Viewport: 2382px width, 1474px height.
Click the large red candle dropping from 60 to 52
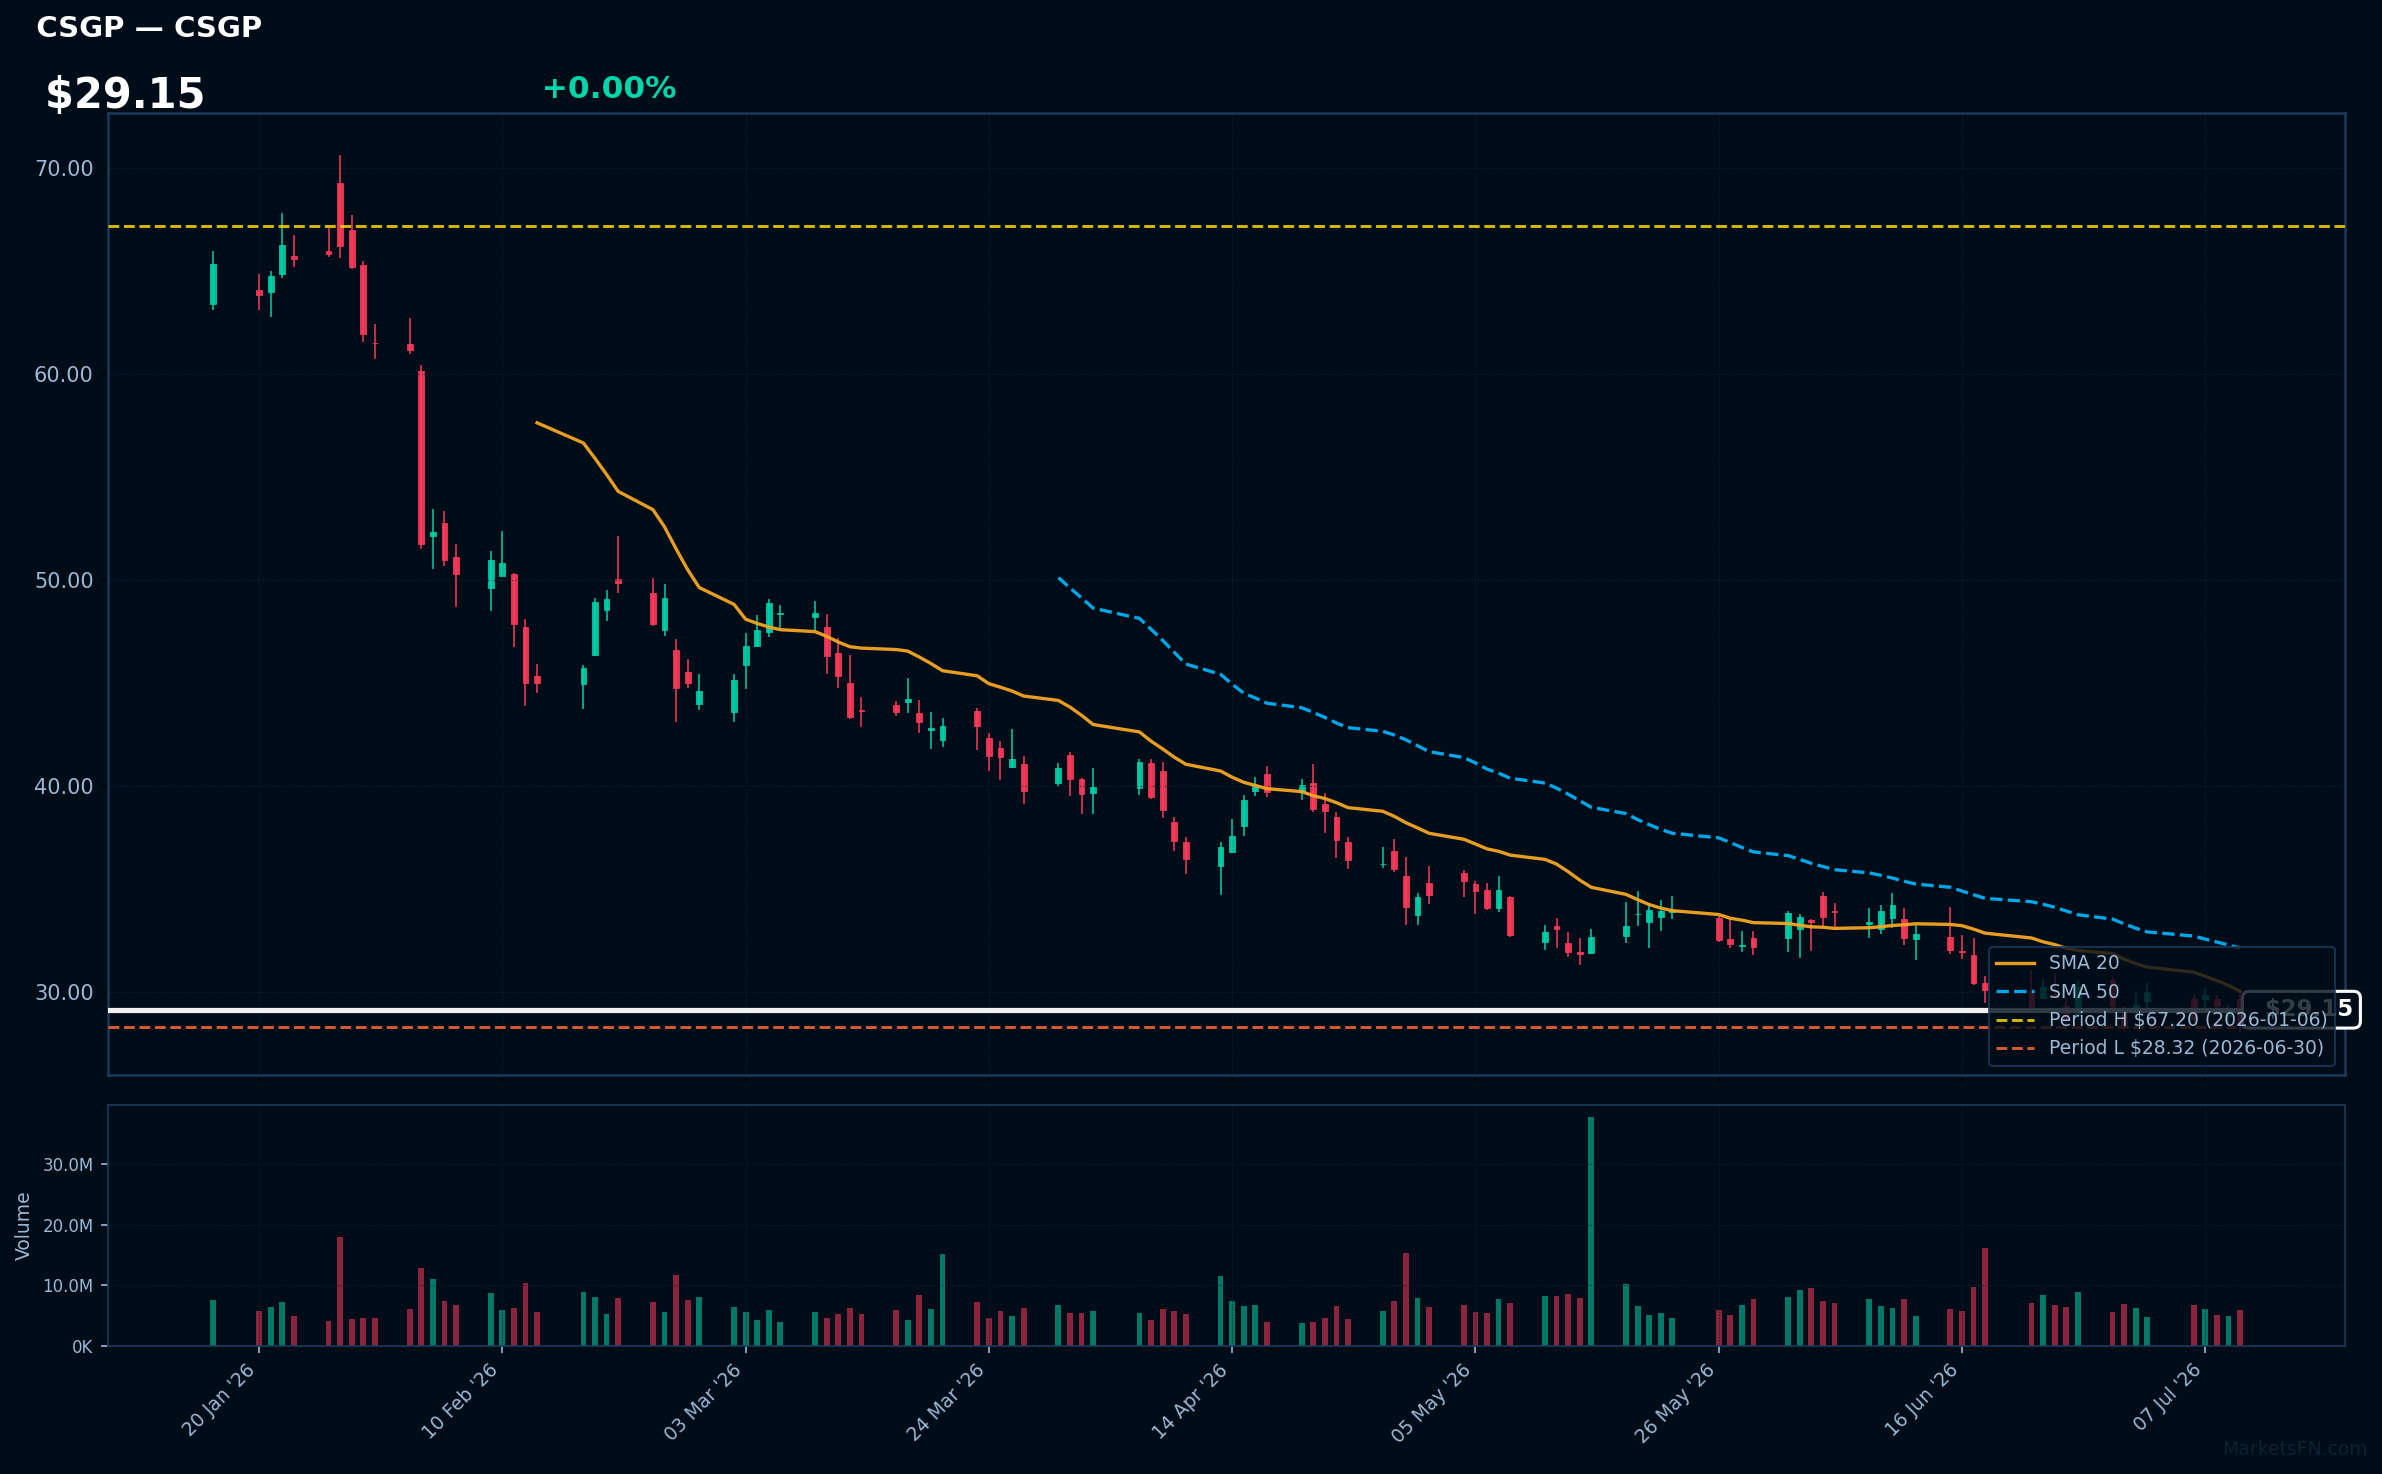(x=421, y=458)
